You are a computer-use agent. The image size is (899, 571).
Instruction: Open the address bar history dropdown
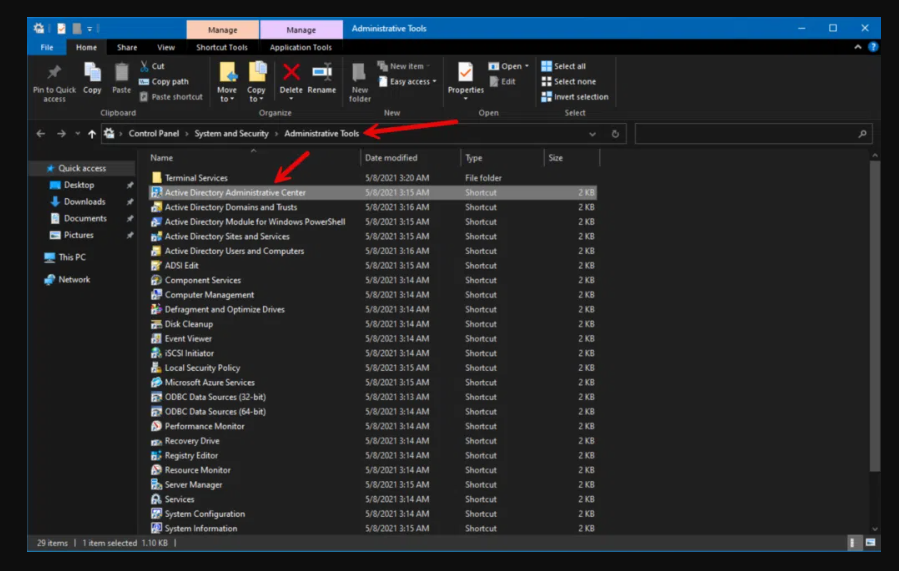593,134
